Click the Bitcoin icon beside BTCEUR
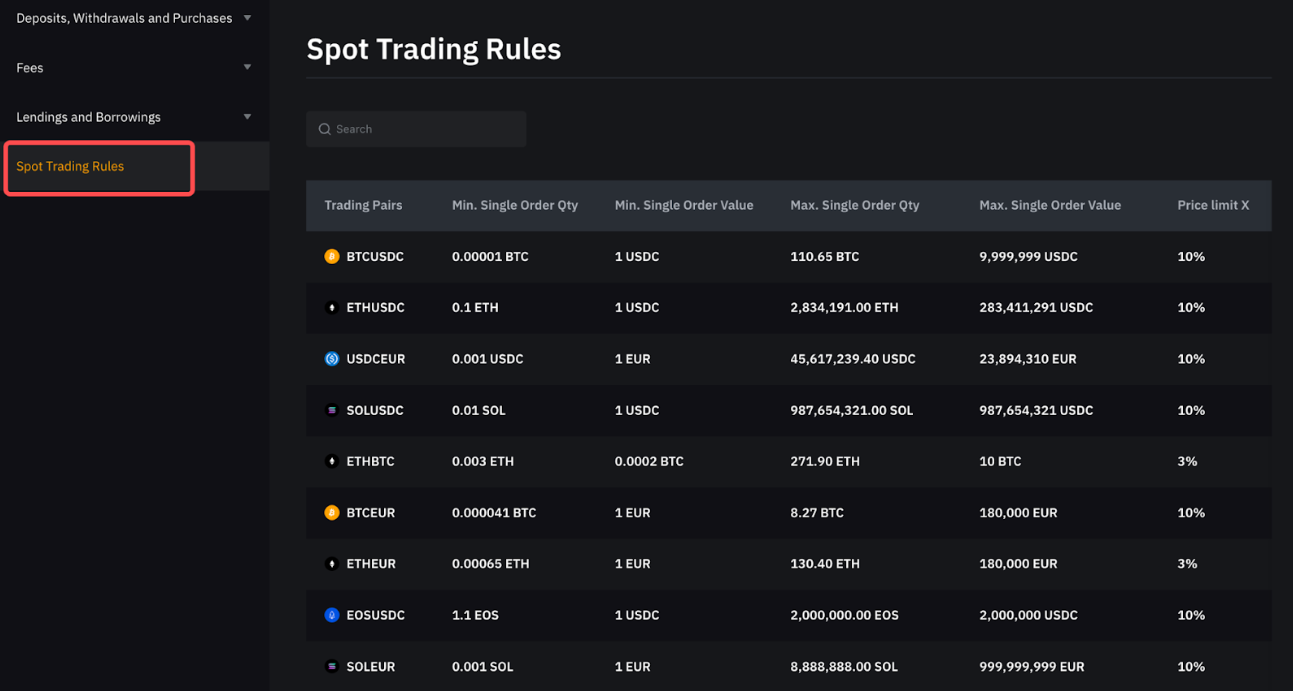 pos(332,513)
